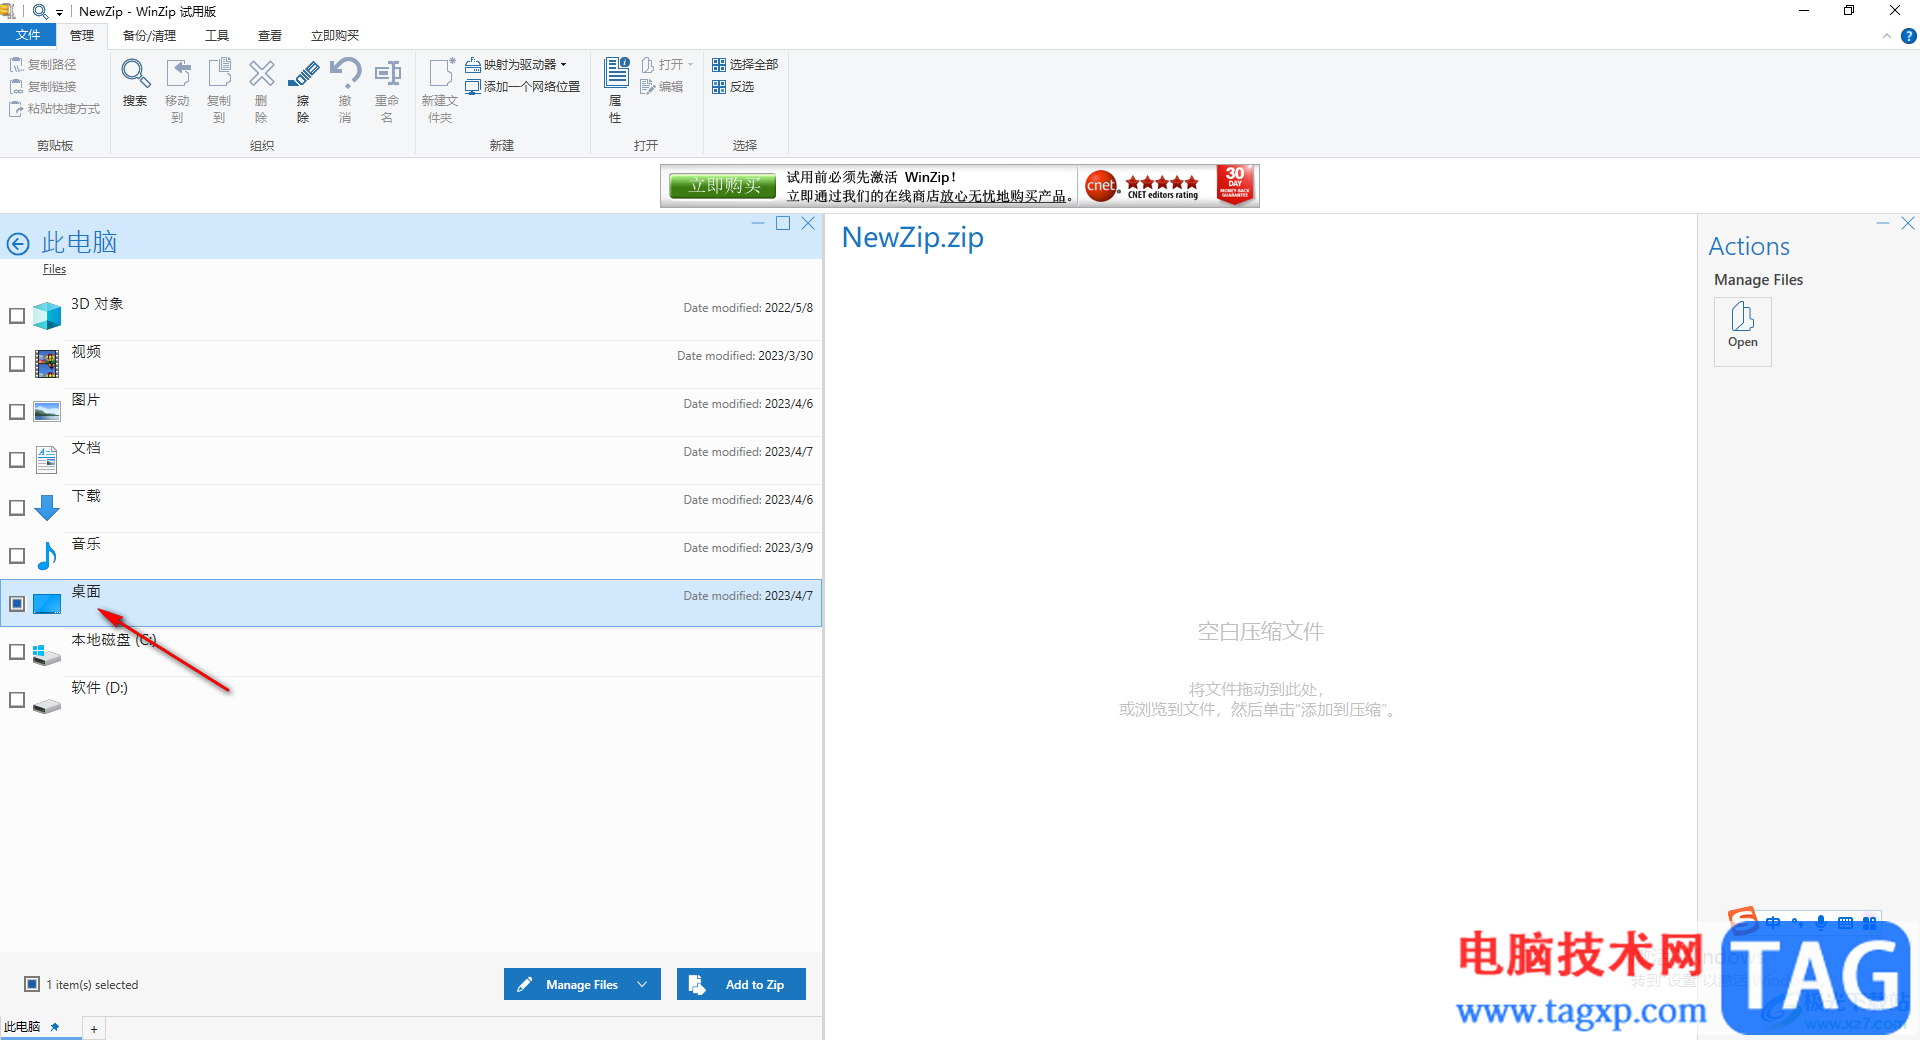This screenshot has height=1040, width=1920.
Task: Switch to the Manage (管理) tab
Action: click(82, 35)
